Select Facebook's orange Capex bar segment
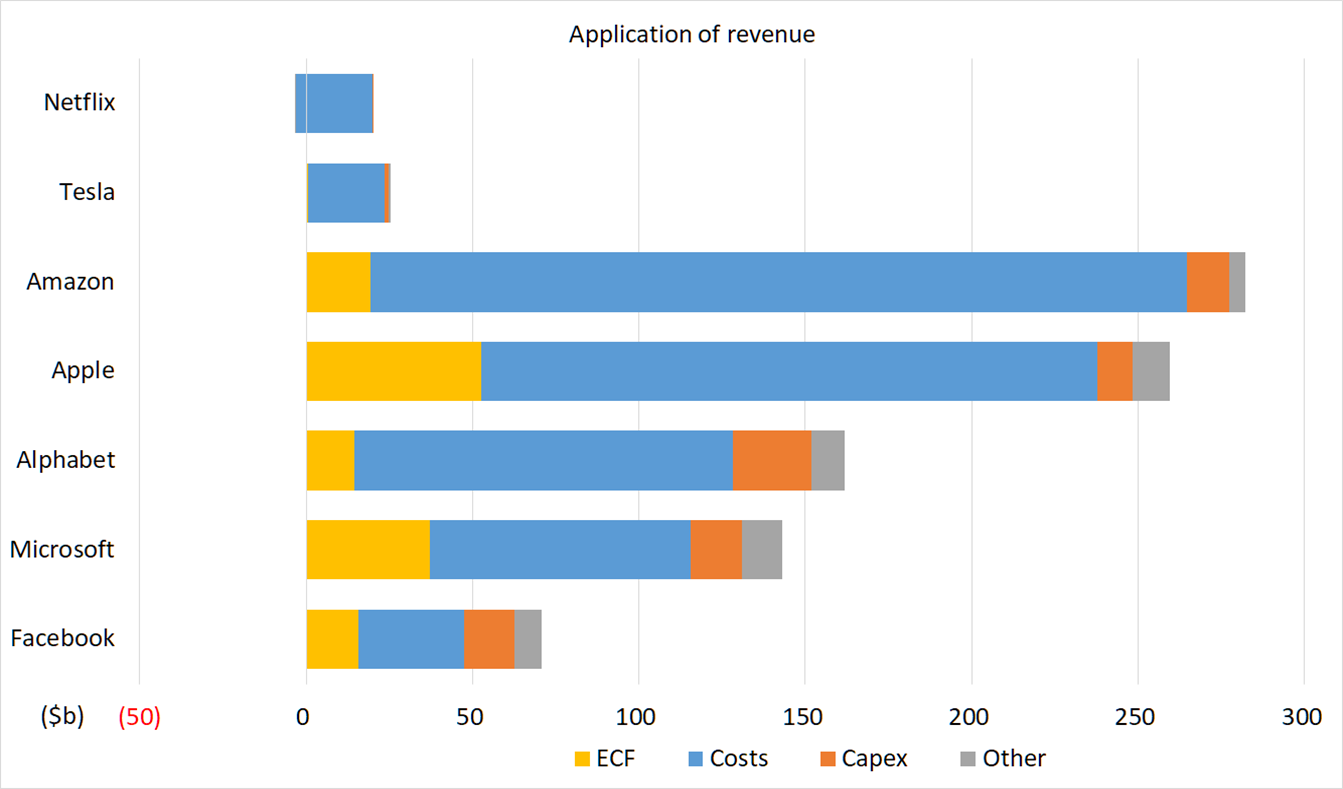Viewport: 1343px width, 789px height. tap(489, 638)
